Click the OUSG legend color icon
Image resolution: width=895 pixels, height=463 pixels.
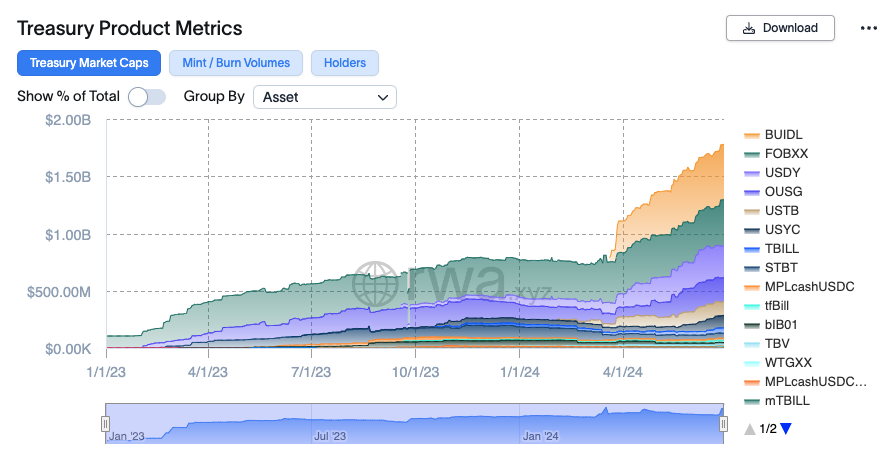click(751, 192)
